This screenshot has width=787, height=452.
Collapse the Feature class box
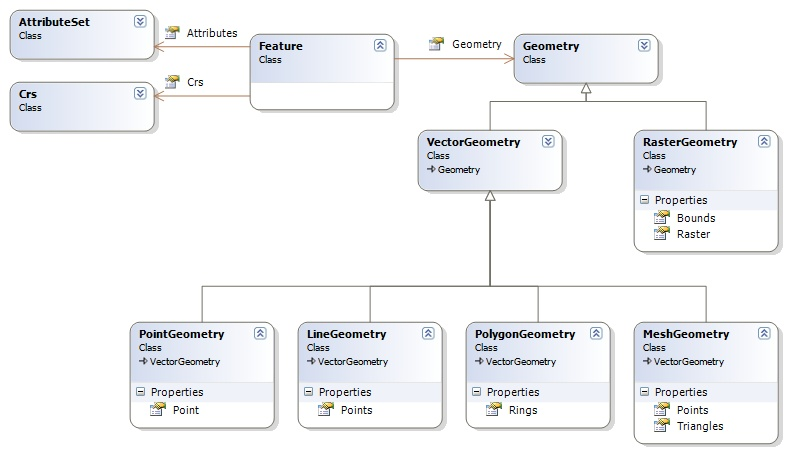(x=380, y=46)
